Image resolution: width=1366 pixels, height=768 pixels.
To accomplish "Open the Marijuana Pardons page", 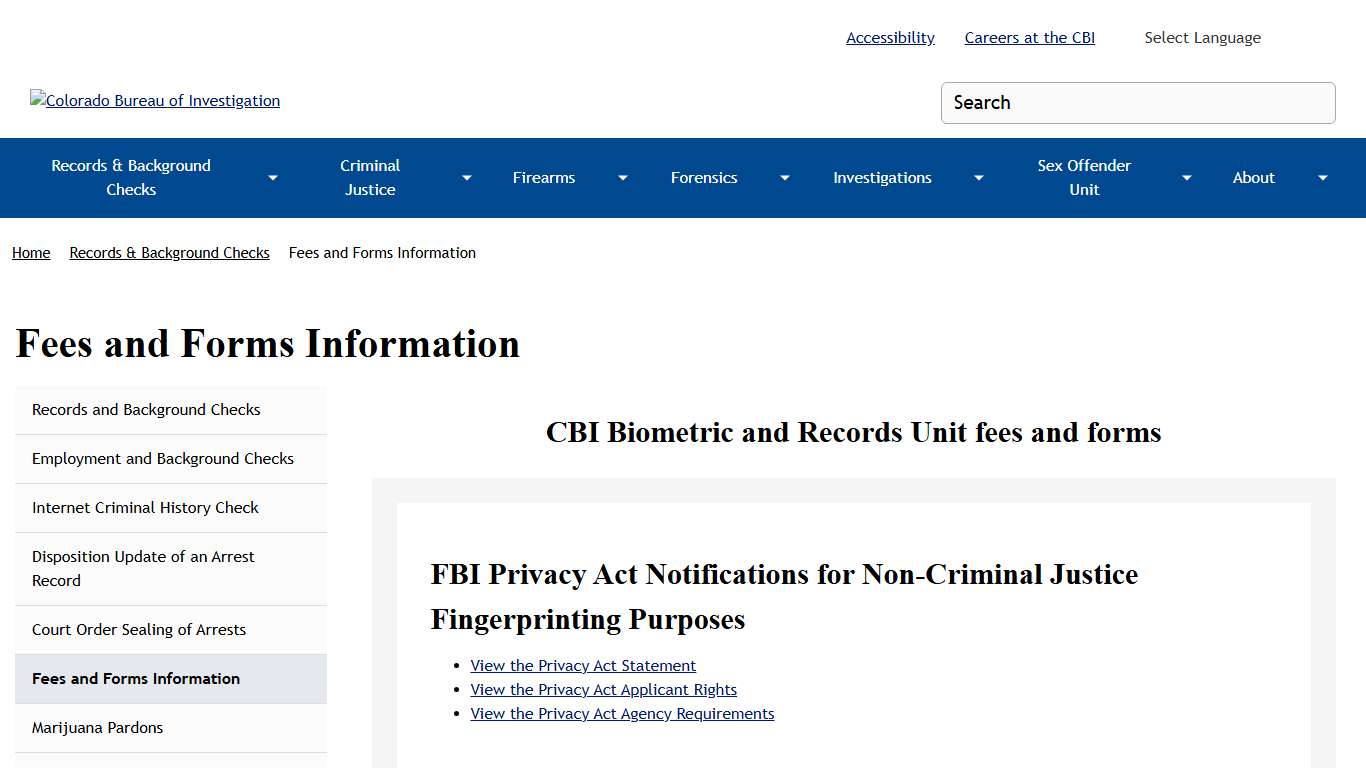I will tap(97, 727).
